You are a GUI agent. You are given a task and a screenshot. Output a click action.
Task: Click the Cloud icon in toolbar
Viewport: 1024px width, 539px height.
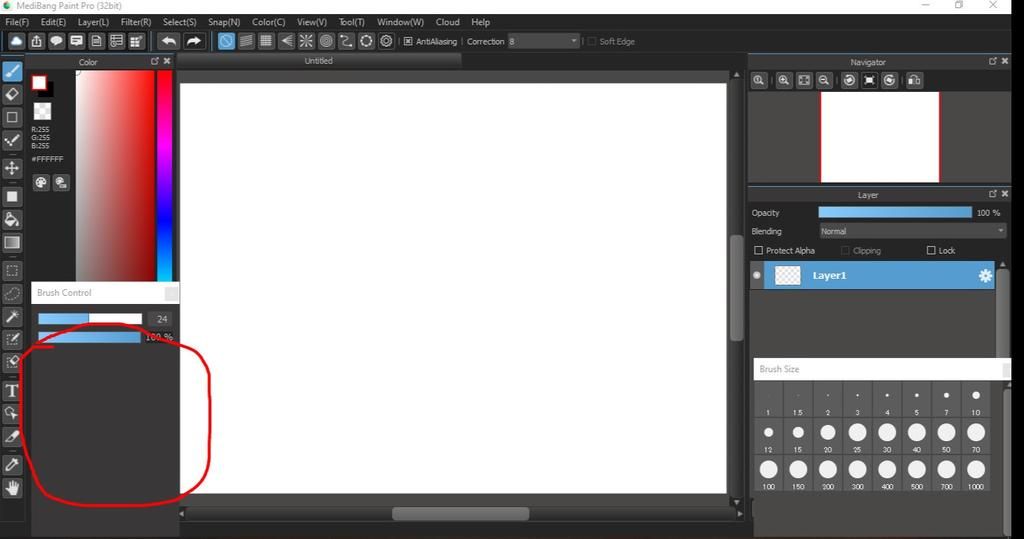pyautogui.click(x=16, y=41)
